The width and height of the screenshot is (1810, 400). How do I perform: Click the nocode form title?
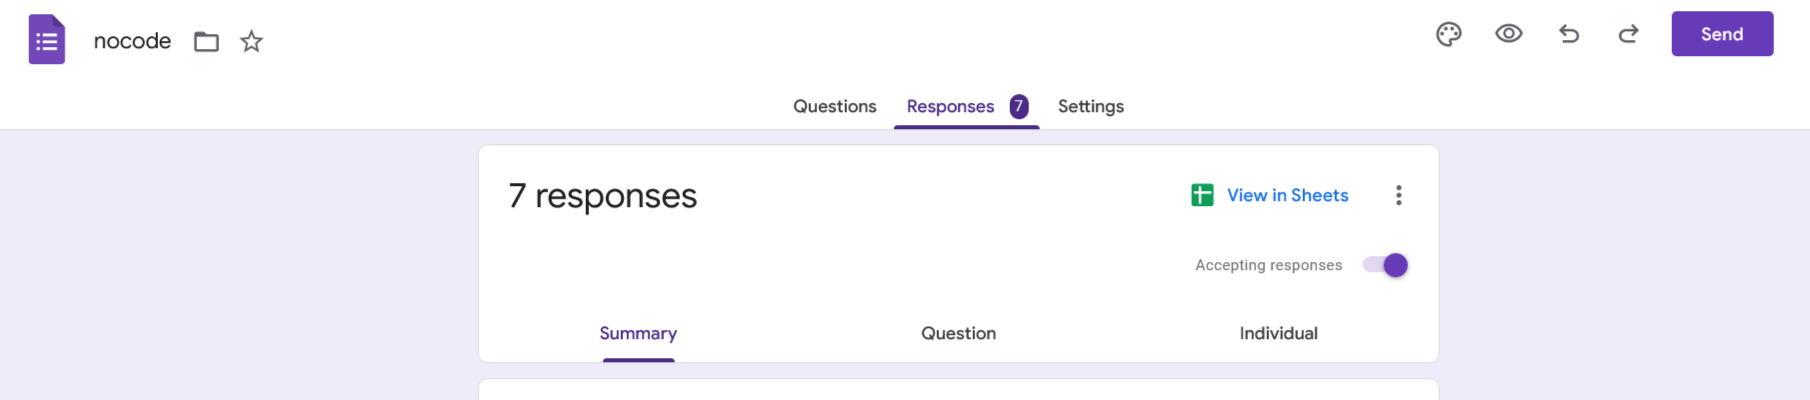click(x=132, y=41)
